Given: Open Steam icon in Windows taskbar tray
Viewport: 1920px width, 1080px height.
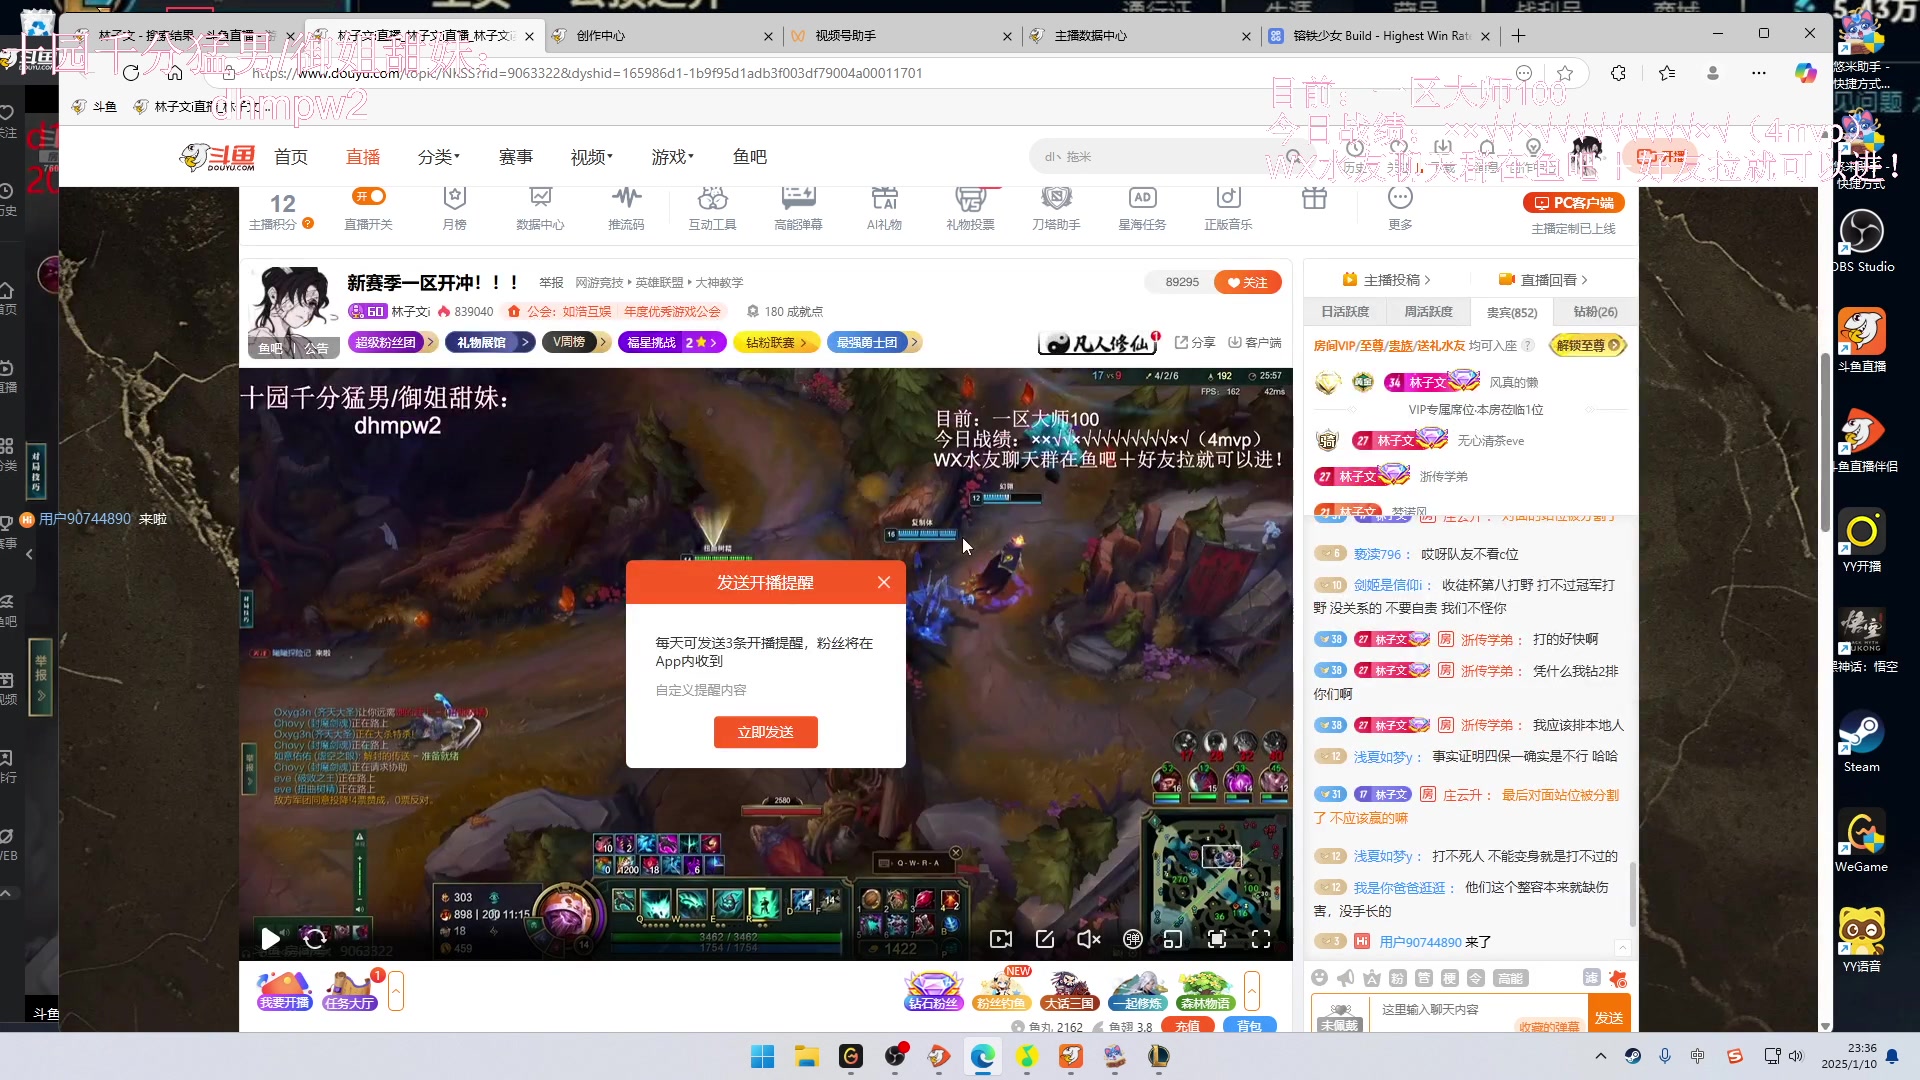Looking at the screenshot, I should 1632,1056.
